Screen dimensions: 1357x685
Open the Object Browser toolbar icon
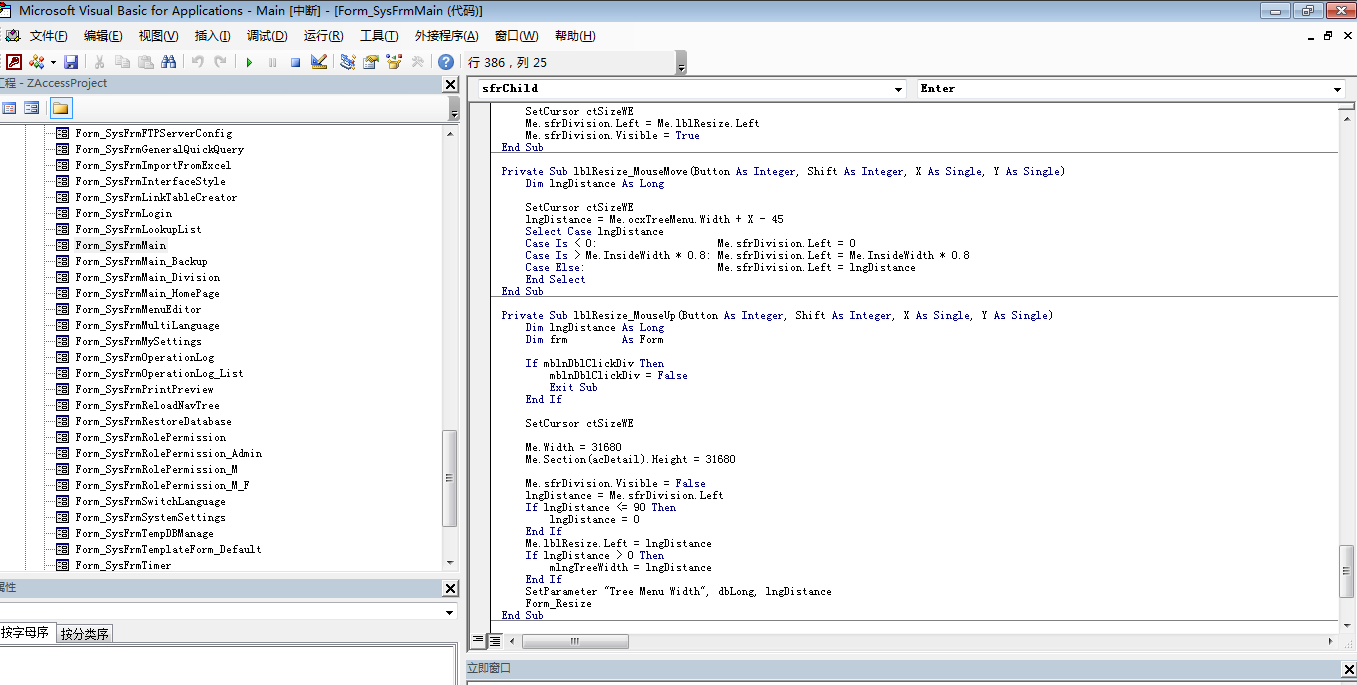click(393, 62)
